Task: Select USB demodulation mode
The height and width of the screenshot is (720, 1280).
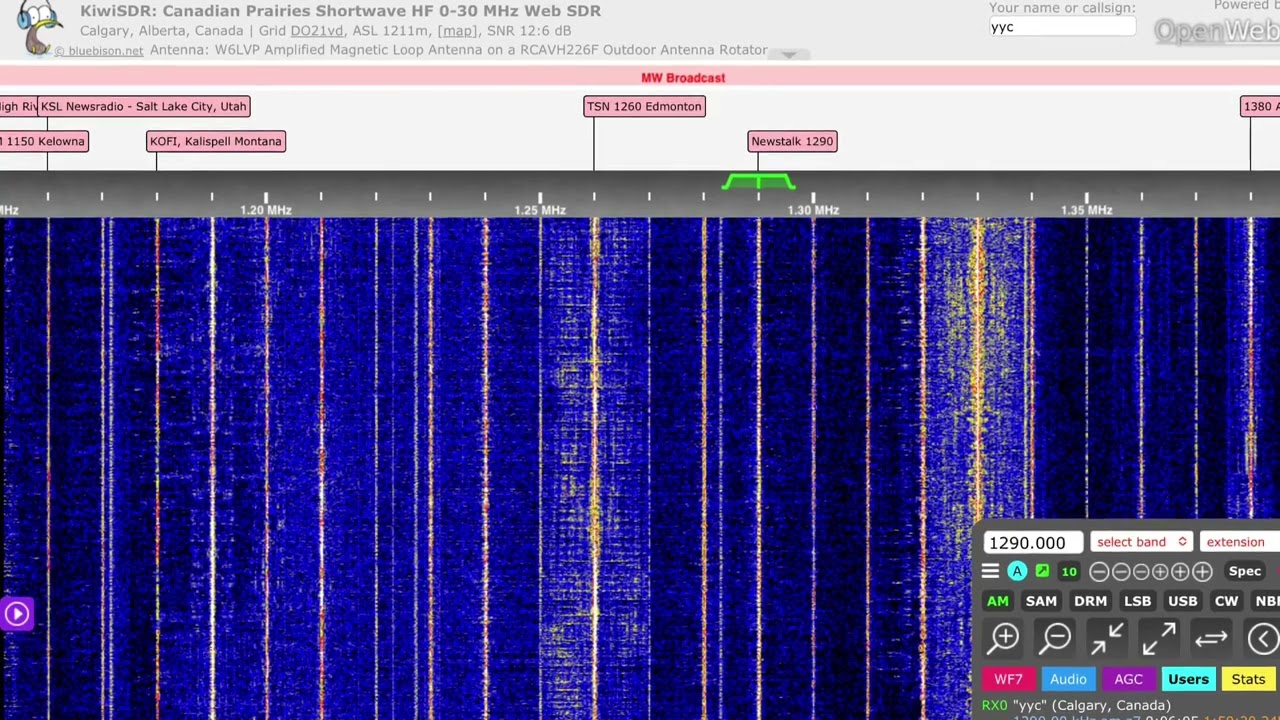Action: (x=1183, y=601)
